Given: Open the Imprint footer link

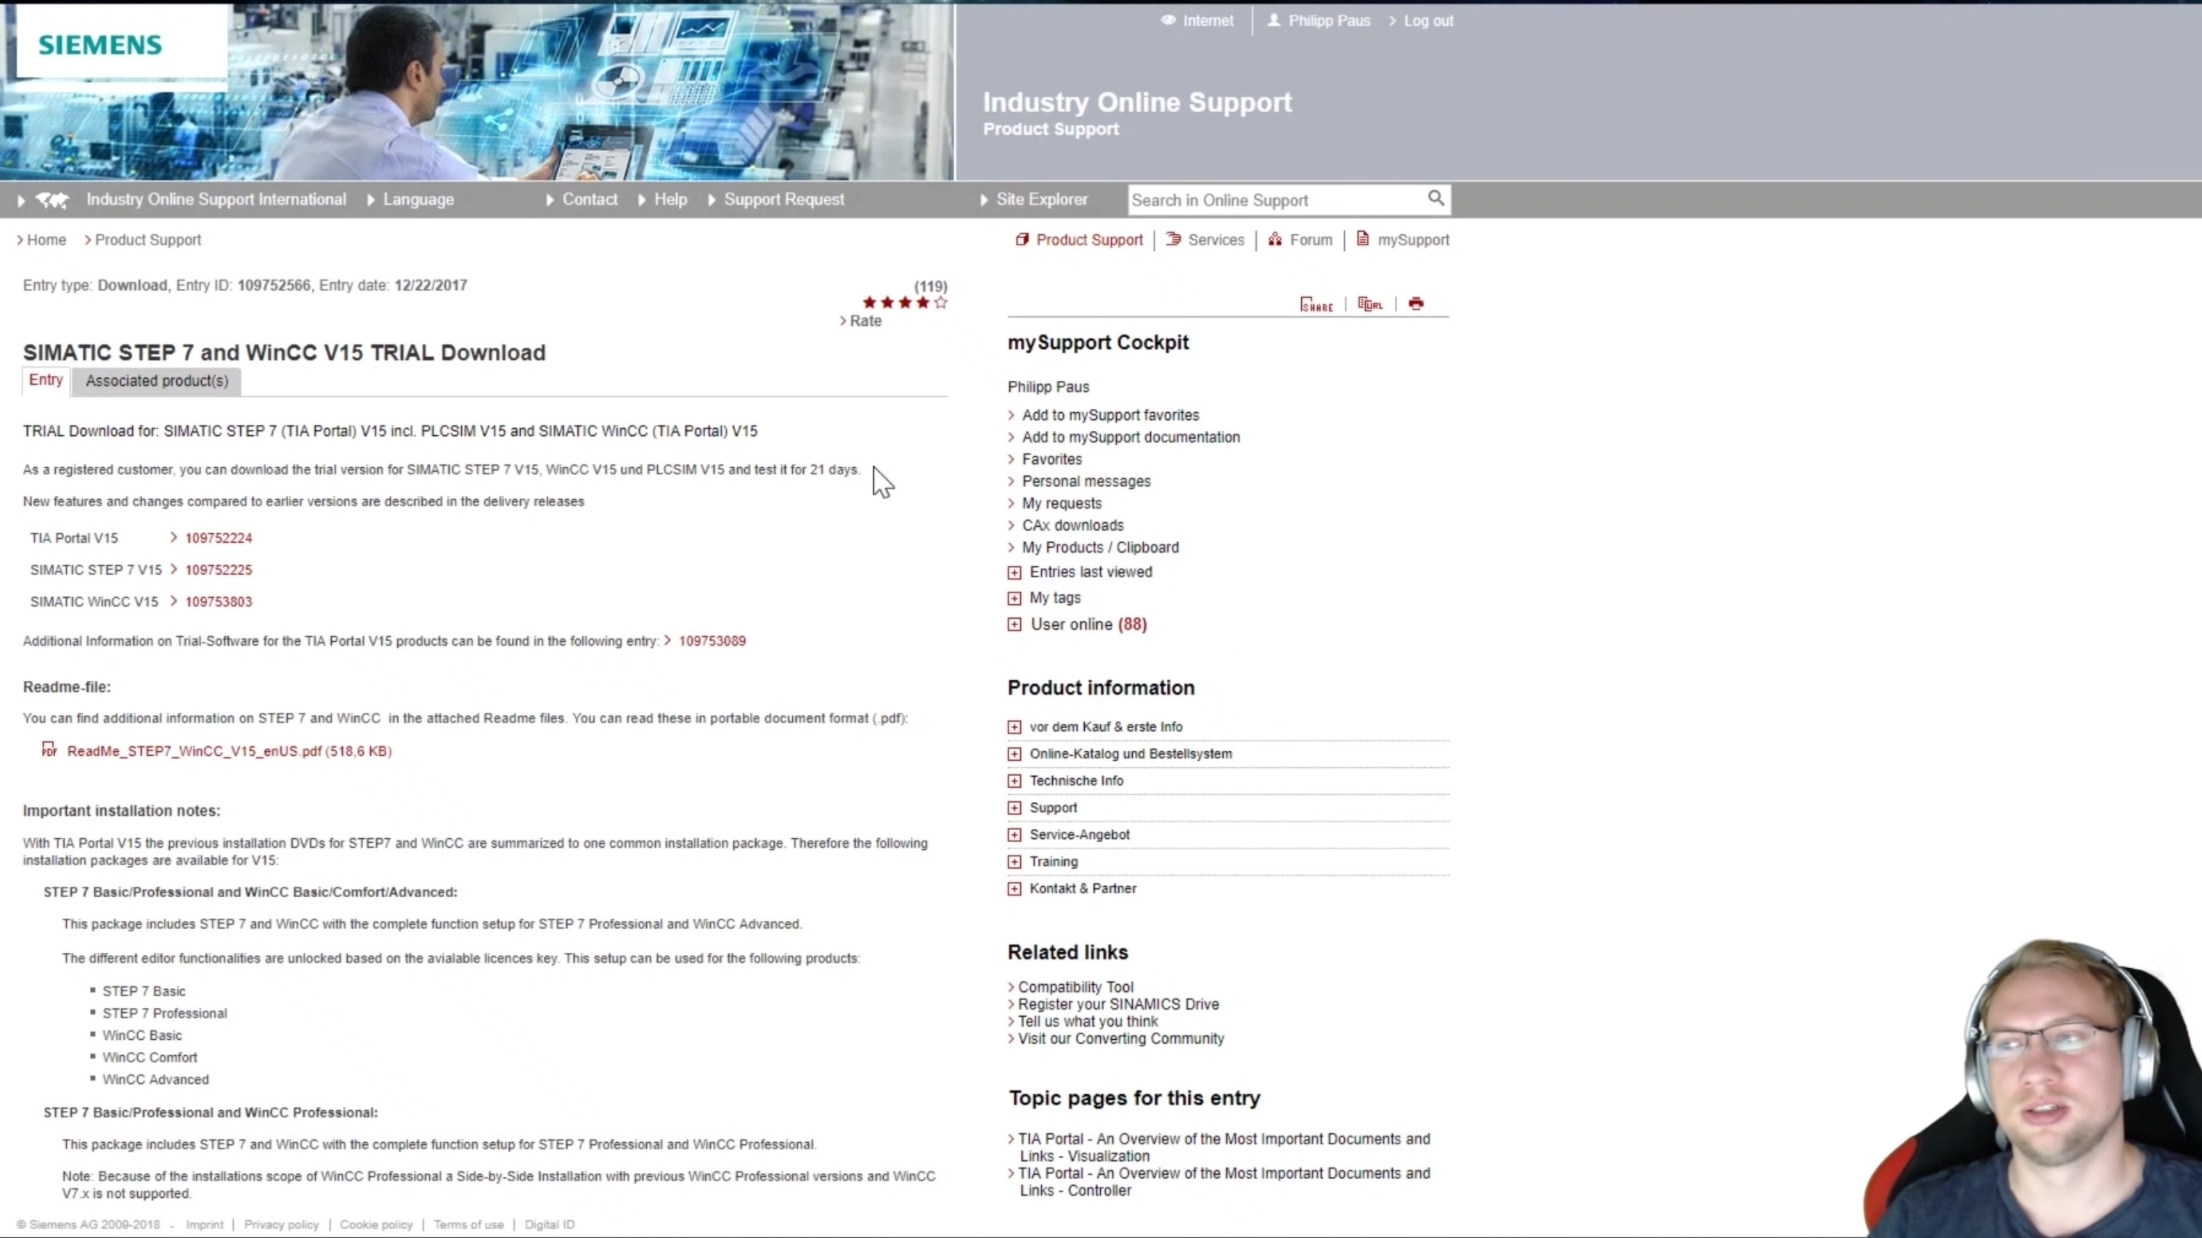Looking at the screenshot, I should 205,1224.
